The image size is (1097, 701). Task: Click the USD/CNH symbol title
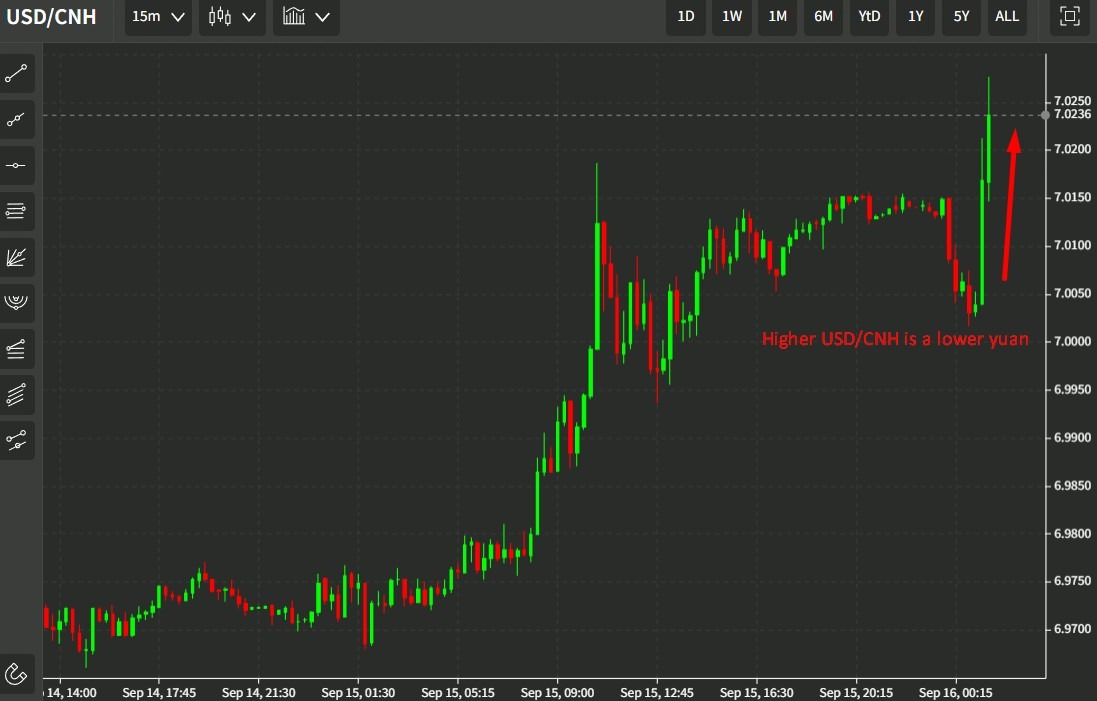52,17
